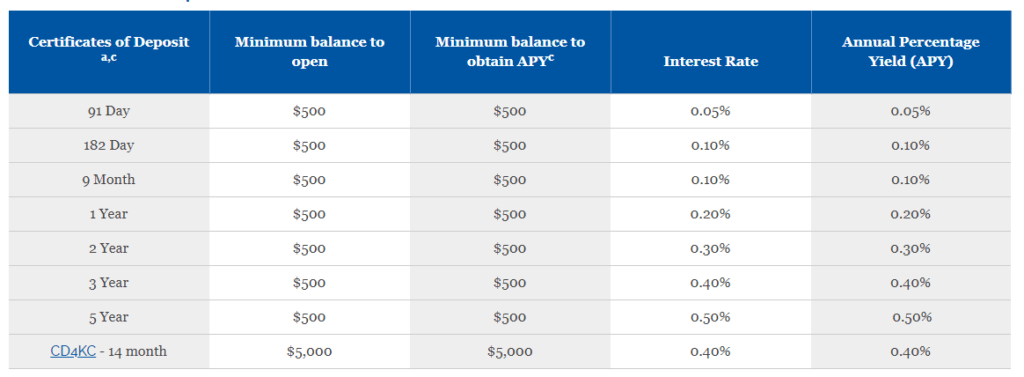Select the 0.20% interest rate for 1 Year

click(x=711, y=214)
